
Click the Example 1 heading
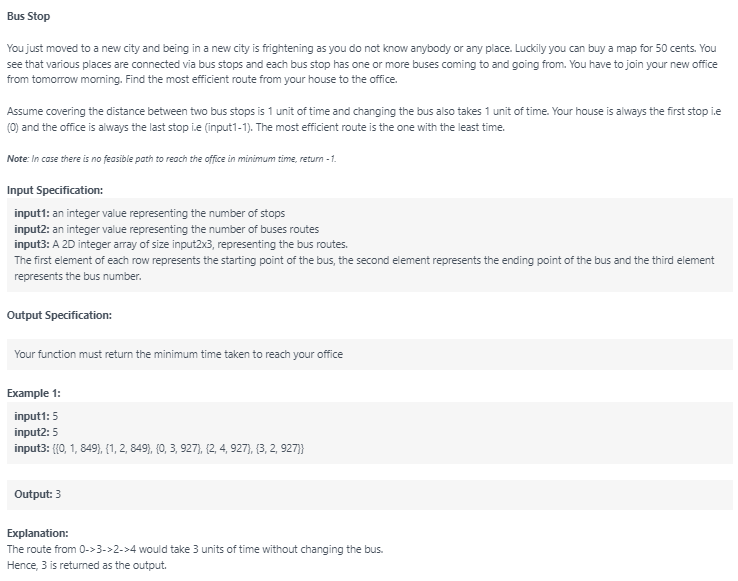[33, 393]
